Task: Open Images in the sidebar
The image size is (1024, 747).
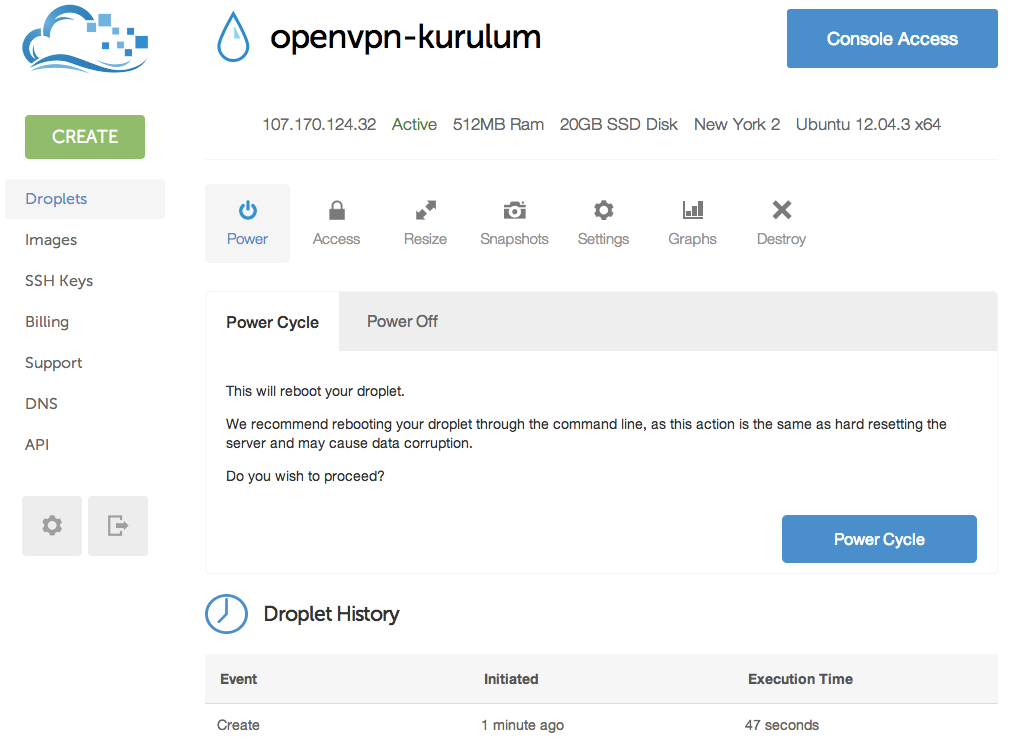Action: click(51, 240)
